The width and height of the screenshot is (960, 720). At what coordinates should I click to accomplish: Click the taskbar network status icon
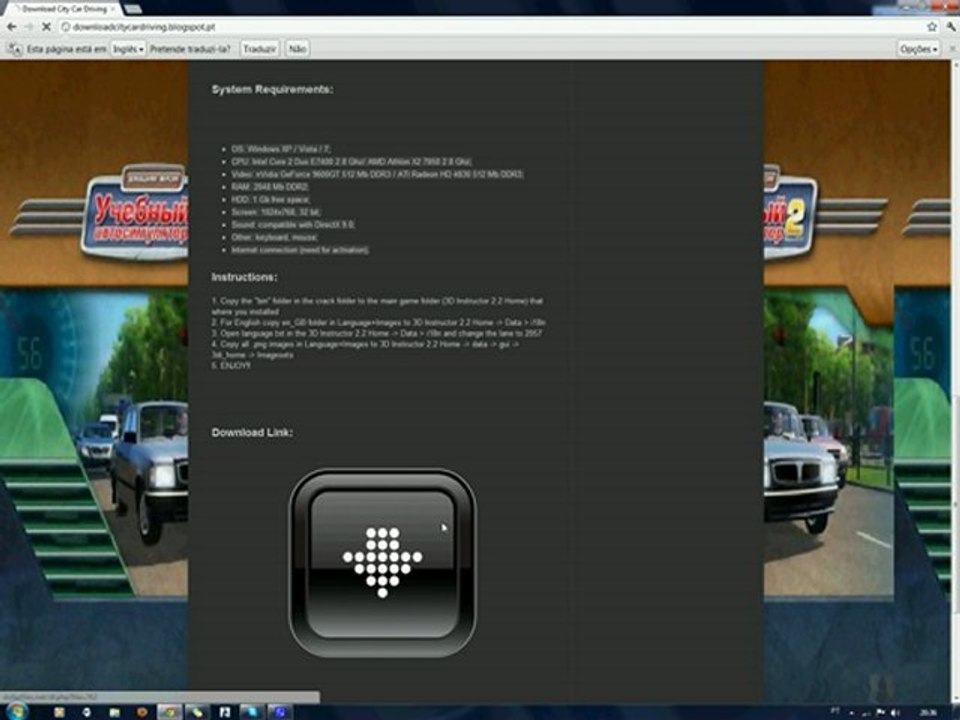click(x=866, y=713)
